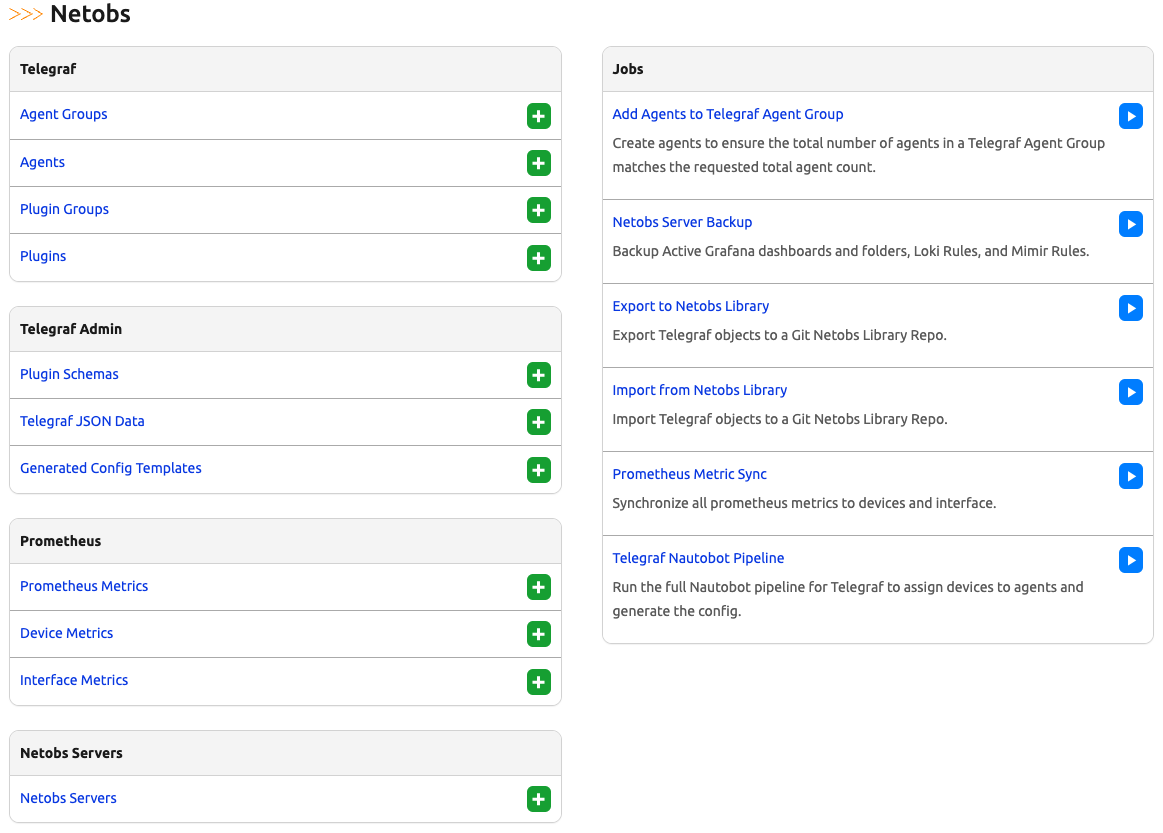Run the Add Agents to Telegraf job
This screenshot has height=833, width=1163.
(1130, 116)
